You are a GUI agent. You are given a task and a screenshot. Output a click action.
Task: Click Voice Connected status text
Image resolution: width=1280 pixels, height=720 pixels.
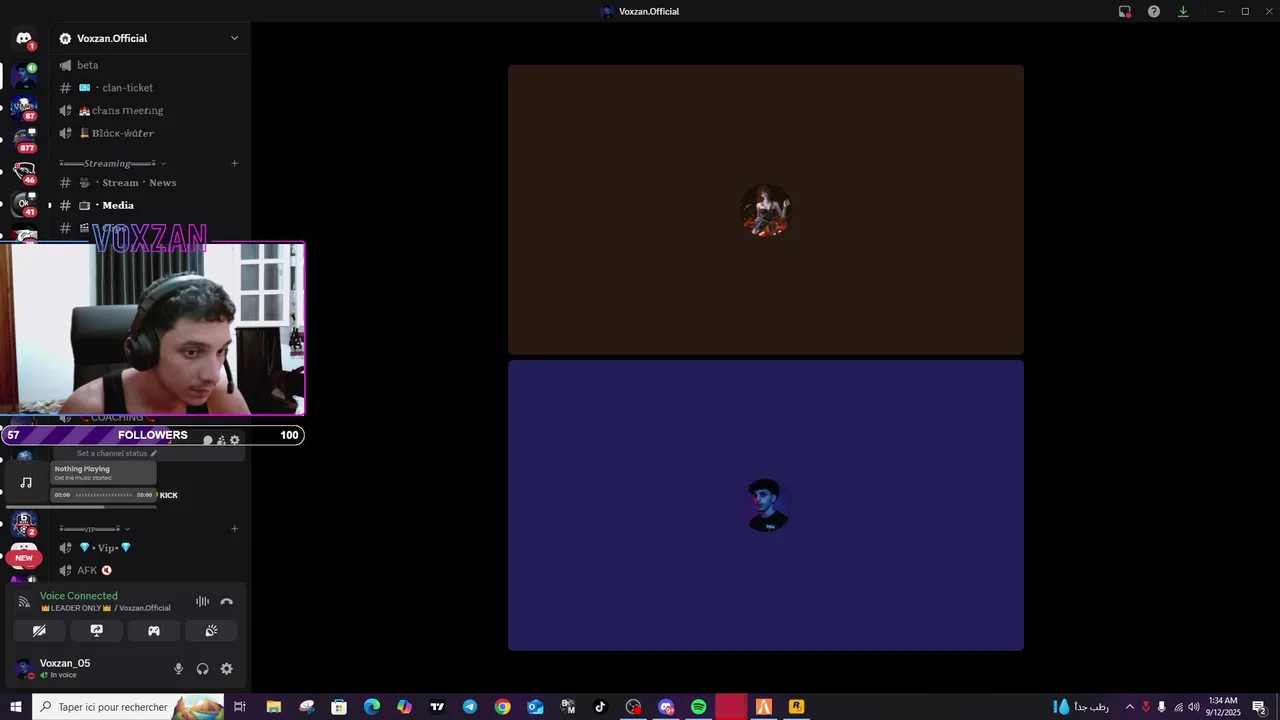click(x=79, y=596)
